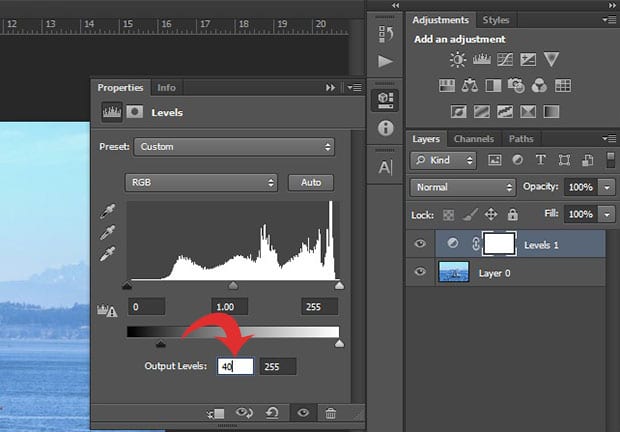Image resolution: width=620 pixels, height=432 pixels.
Task: Open the Adjustments panel flyout menu
Action: pyautogui.click(x=609, y=20)
